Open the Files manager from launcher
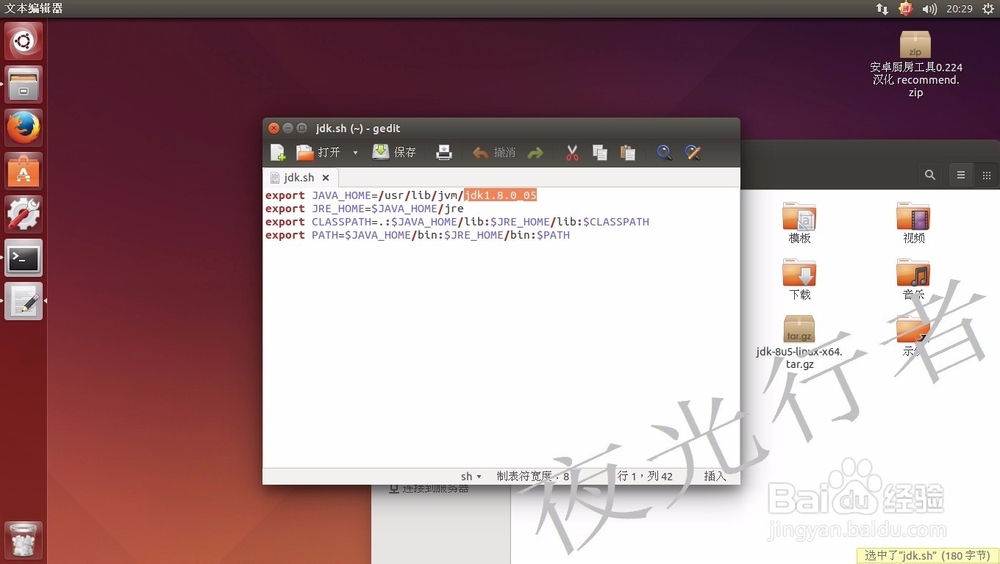The height and width of the screenshot is (564, 1000). point(24,85)
